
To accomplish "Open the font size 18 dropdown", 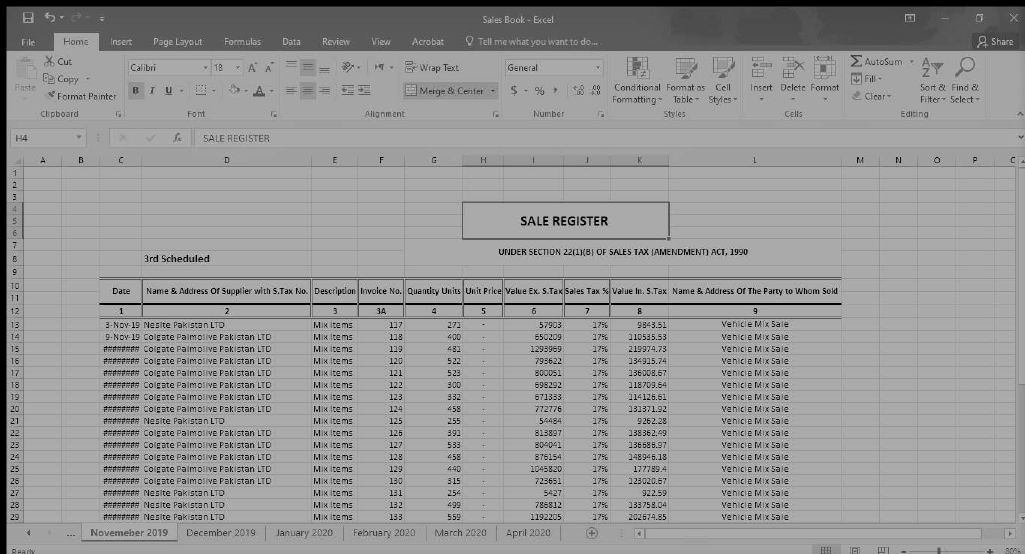I will (238, 67).
